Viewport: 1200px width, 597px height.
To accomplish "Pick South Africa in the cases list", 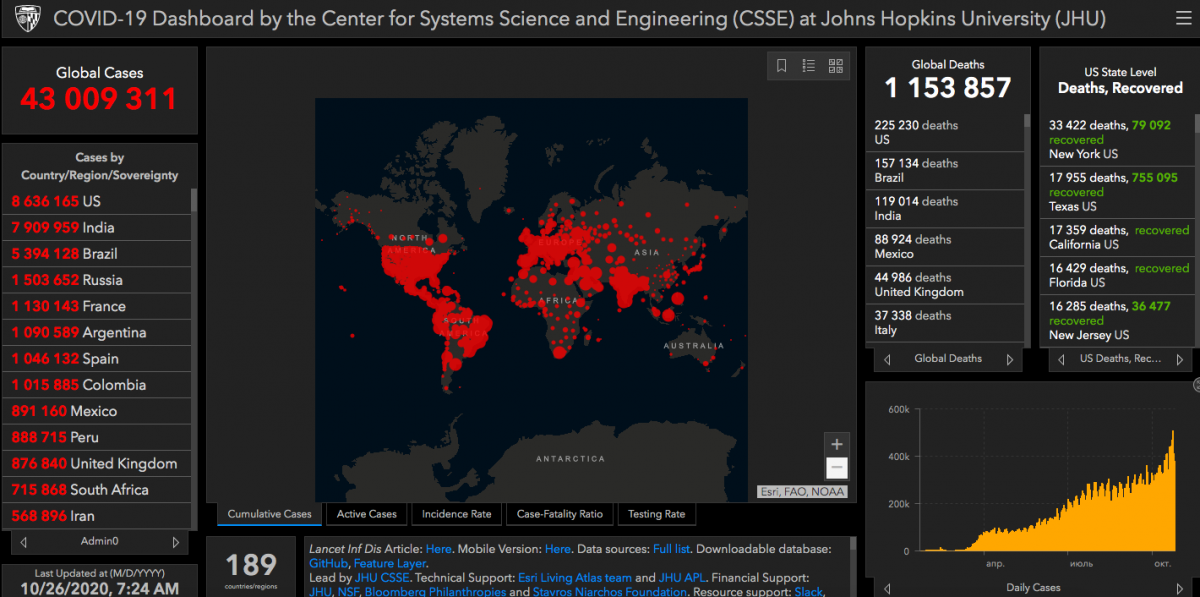I will (x=97, y=490).
